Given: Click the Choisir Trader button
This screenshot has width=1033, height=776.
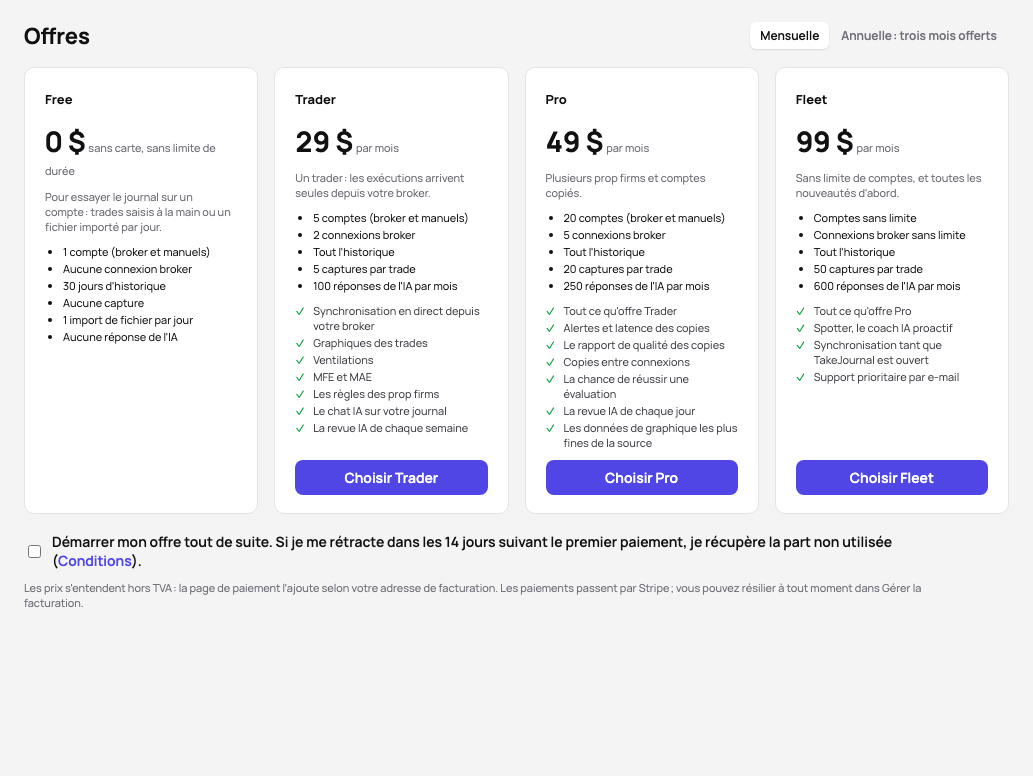Looking at the screenshot, I should 391,478.
